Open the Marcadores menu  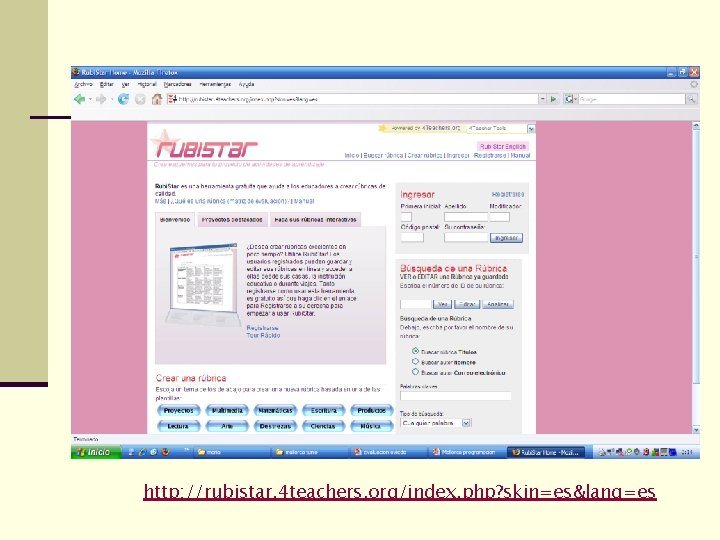click(x=177, y=84)
